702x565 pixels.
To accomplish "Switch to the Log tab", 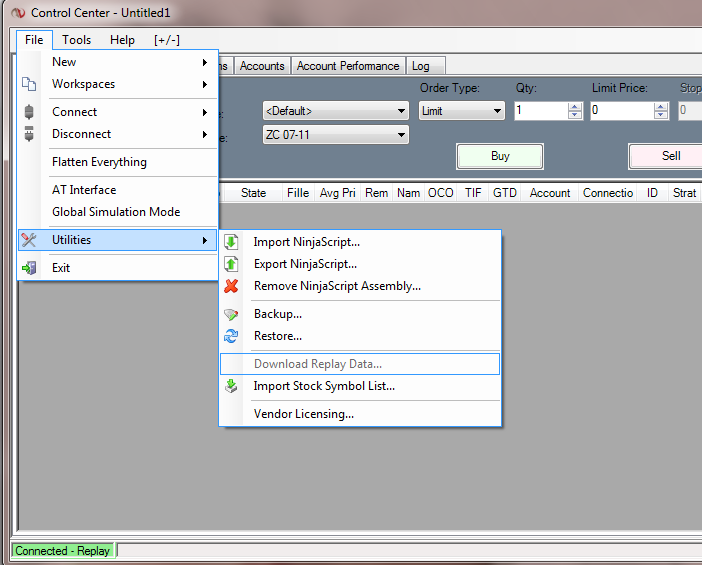I will (x=426, y=66).
